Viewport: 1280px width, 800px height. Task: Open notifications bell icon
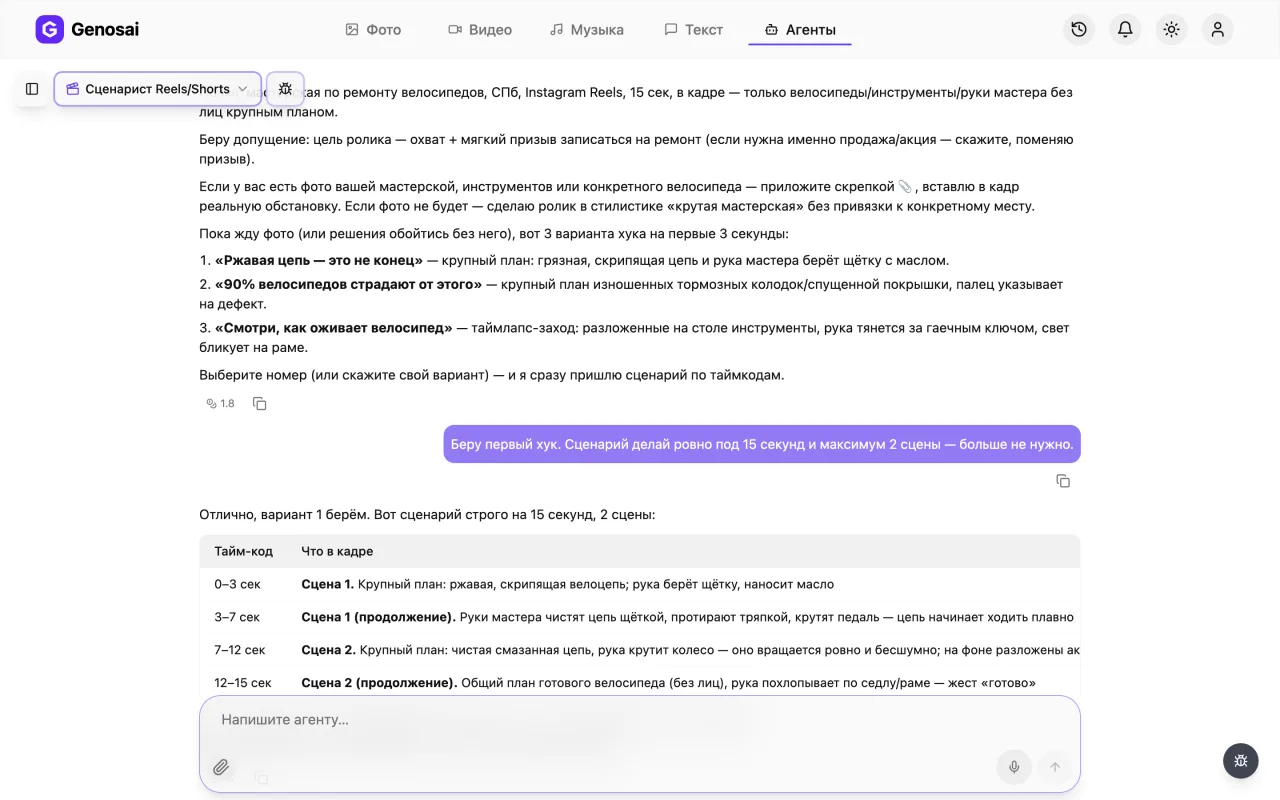tap(1125, 29)
